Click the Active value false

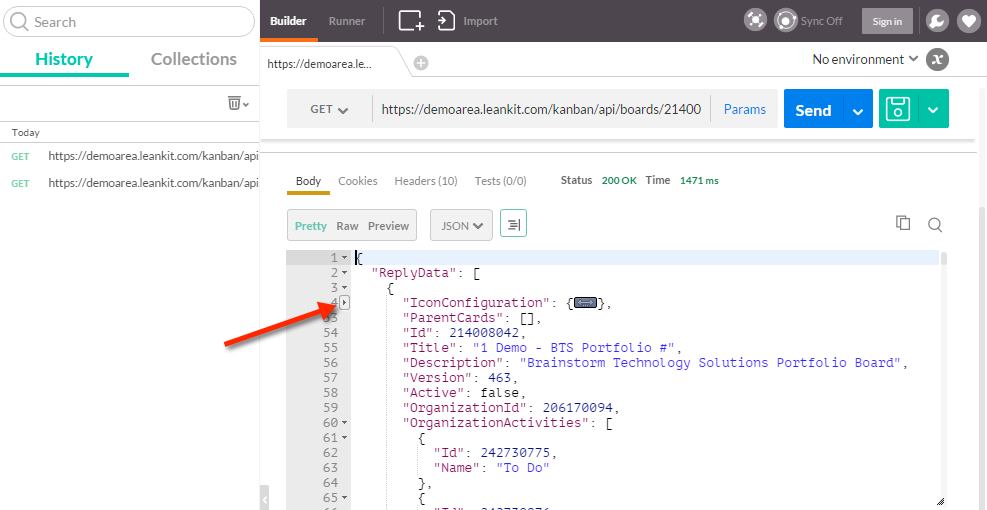click(499, 393)
